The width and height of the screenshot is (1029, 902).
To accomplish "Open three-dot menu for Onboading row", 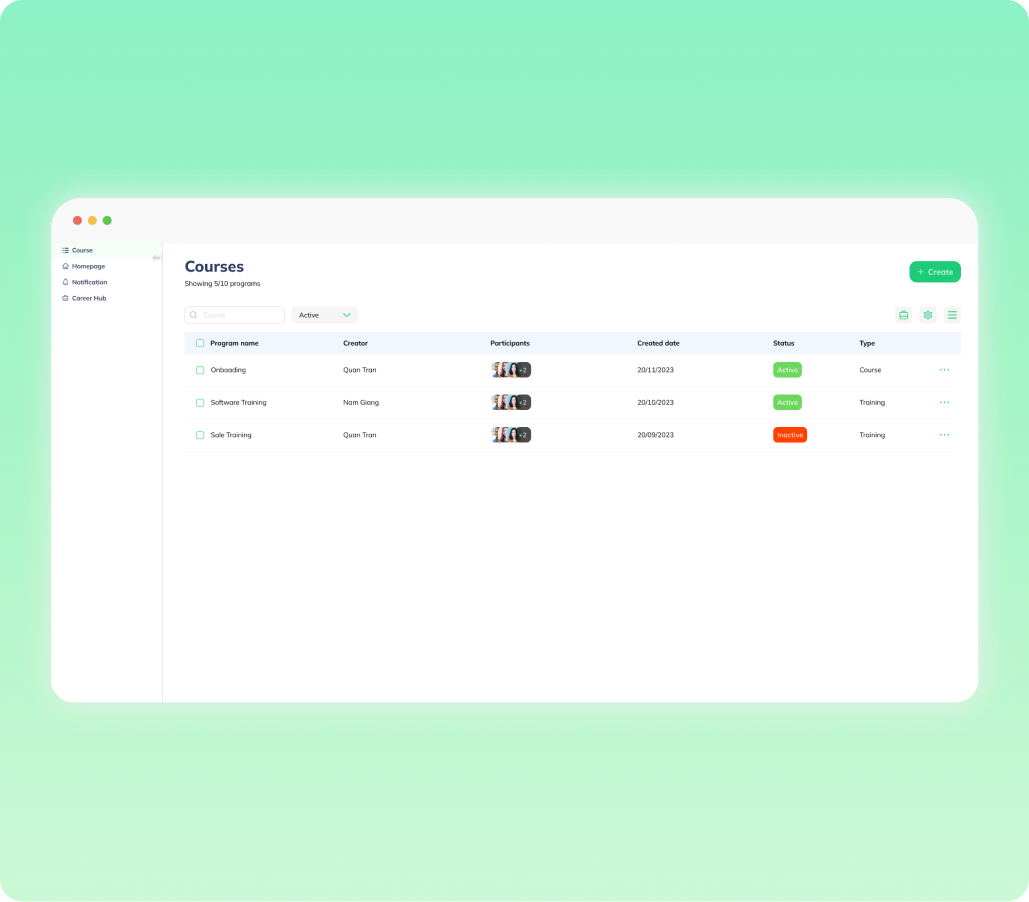I will [x=944, y=370].
